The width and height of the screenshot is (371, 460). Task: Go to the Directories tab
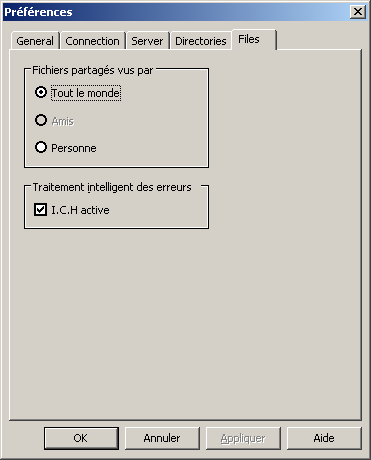pyautogui.click(x=201, y=41)
